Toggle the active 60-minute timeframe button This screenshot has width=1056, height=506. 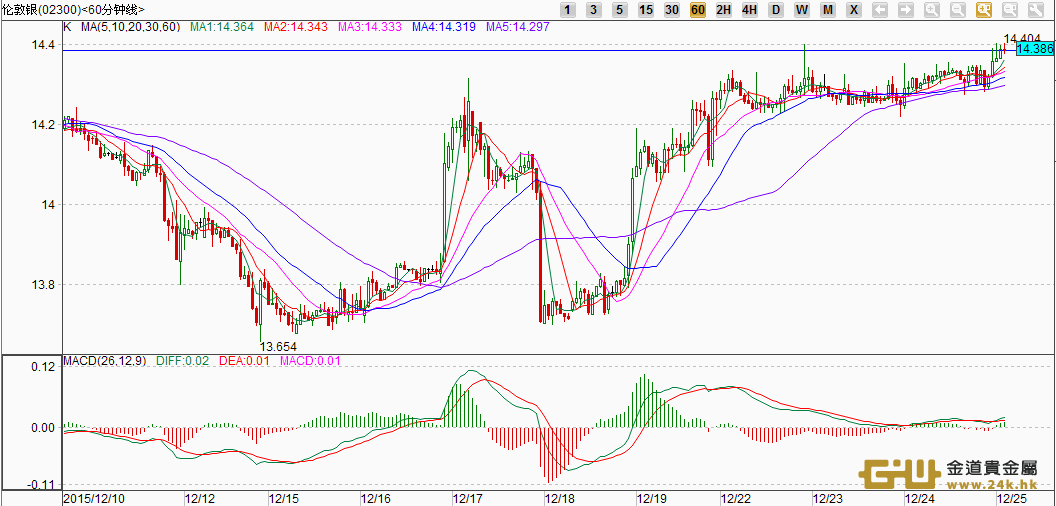coord(698,10)
